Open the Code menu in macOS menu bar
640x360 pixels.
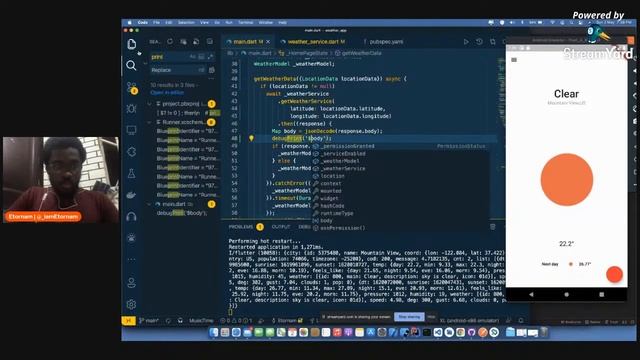[x=142, y=22]
